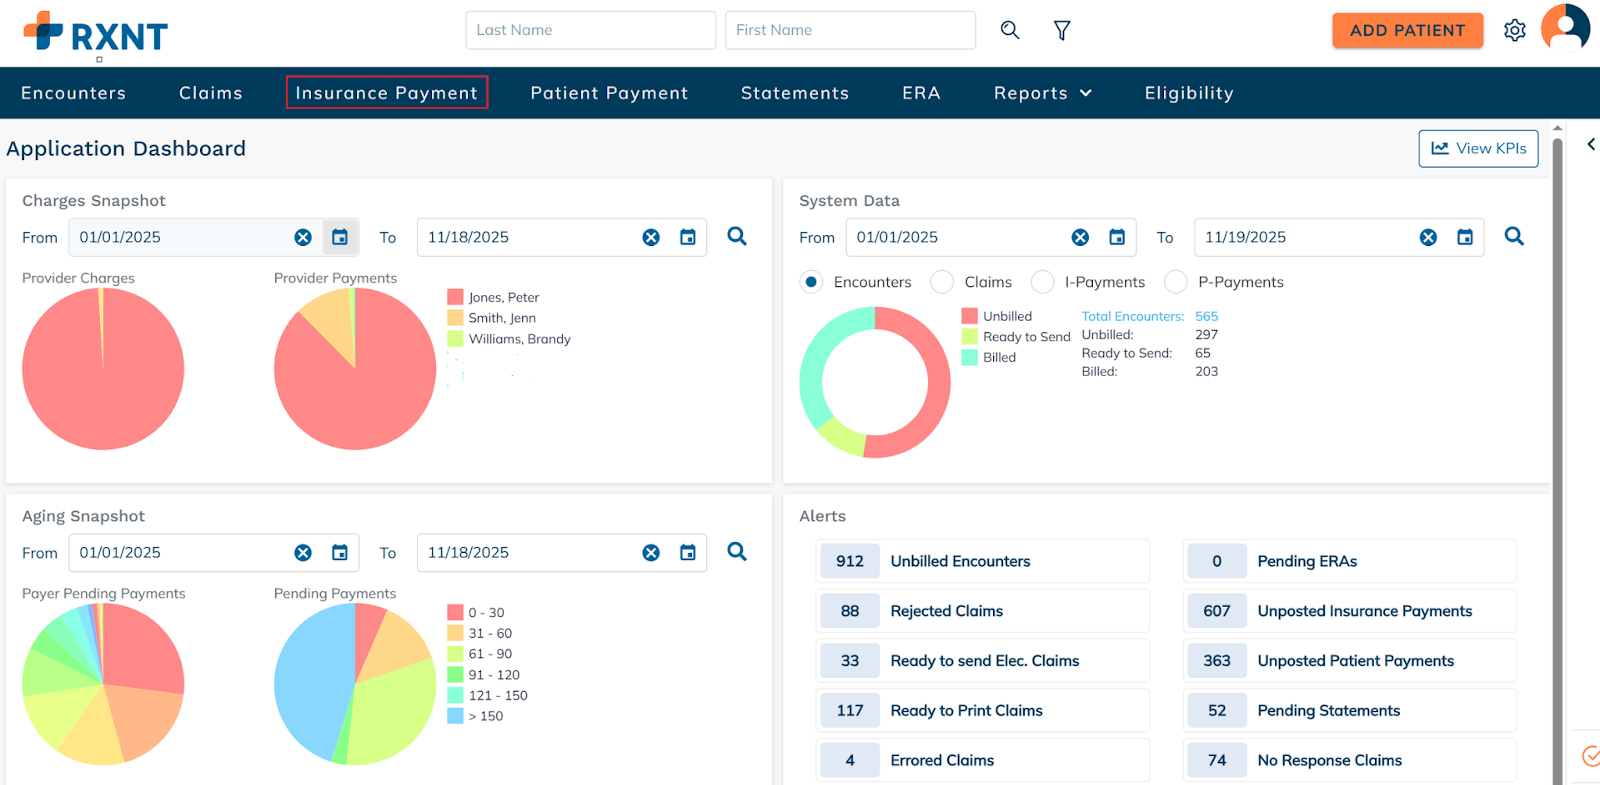Click the user profile avatar
This screenshot has height=785, width=1600.
pyautogui.click(x=1565, y=28)
